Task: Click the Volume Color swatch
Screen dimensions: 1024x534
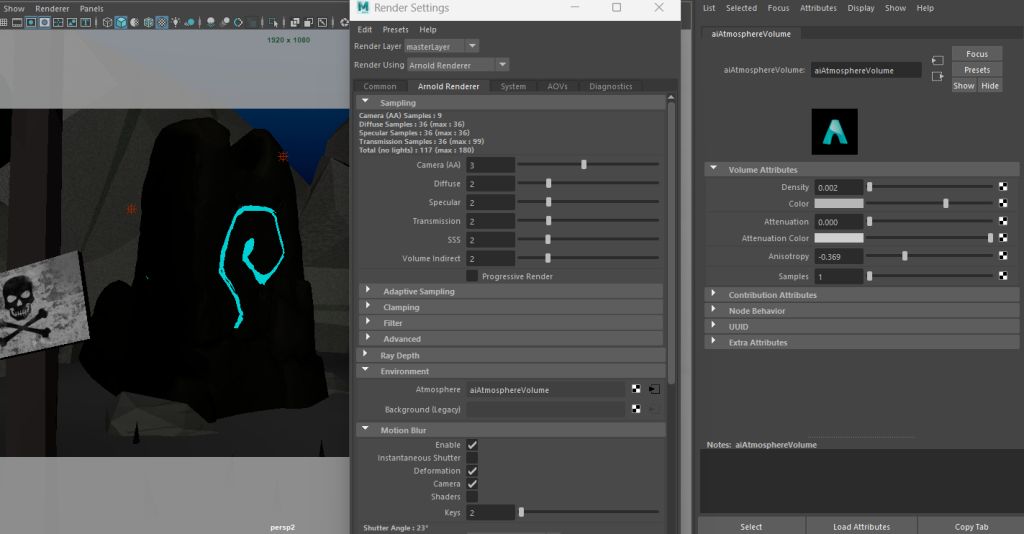Action: [x=839, y=204]
